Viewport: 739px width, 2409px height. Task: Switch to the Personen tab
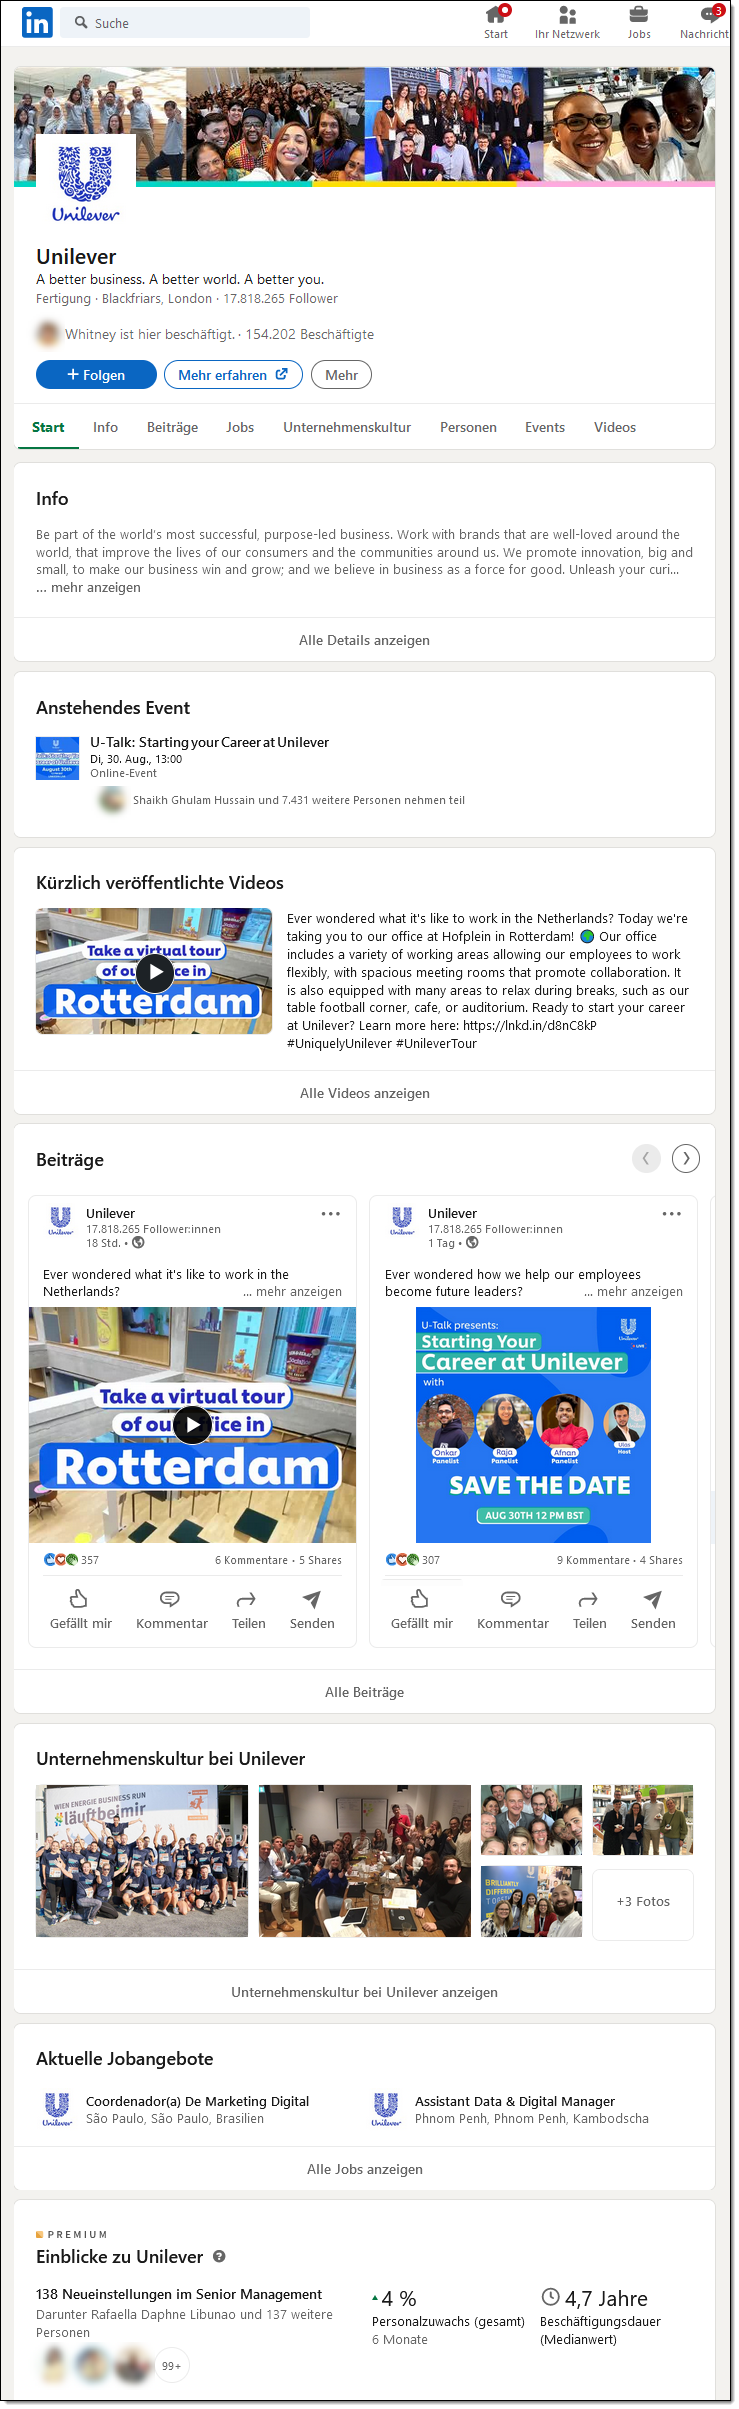tap(468, 427)
